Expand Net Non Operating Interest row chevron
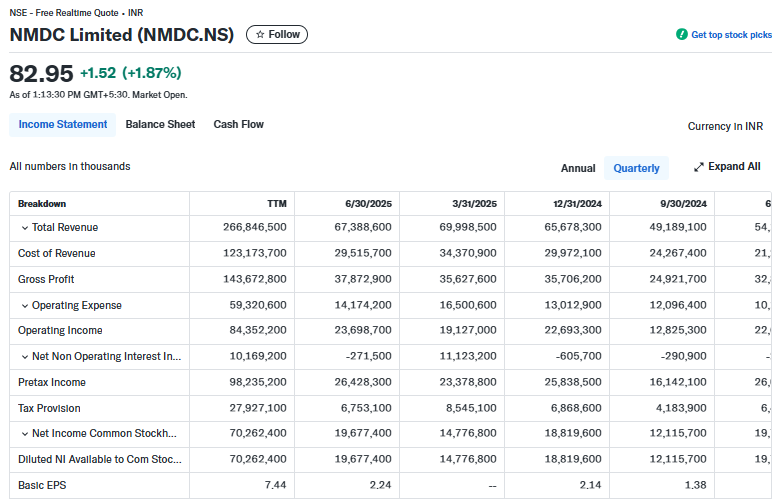The width and height of the screenshot is (778, 499). coord(25,357)
